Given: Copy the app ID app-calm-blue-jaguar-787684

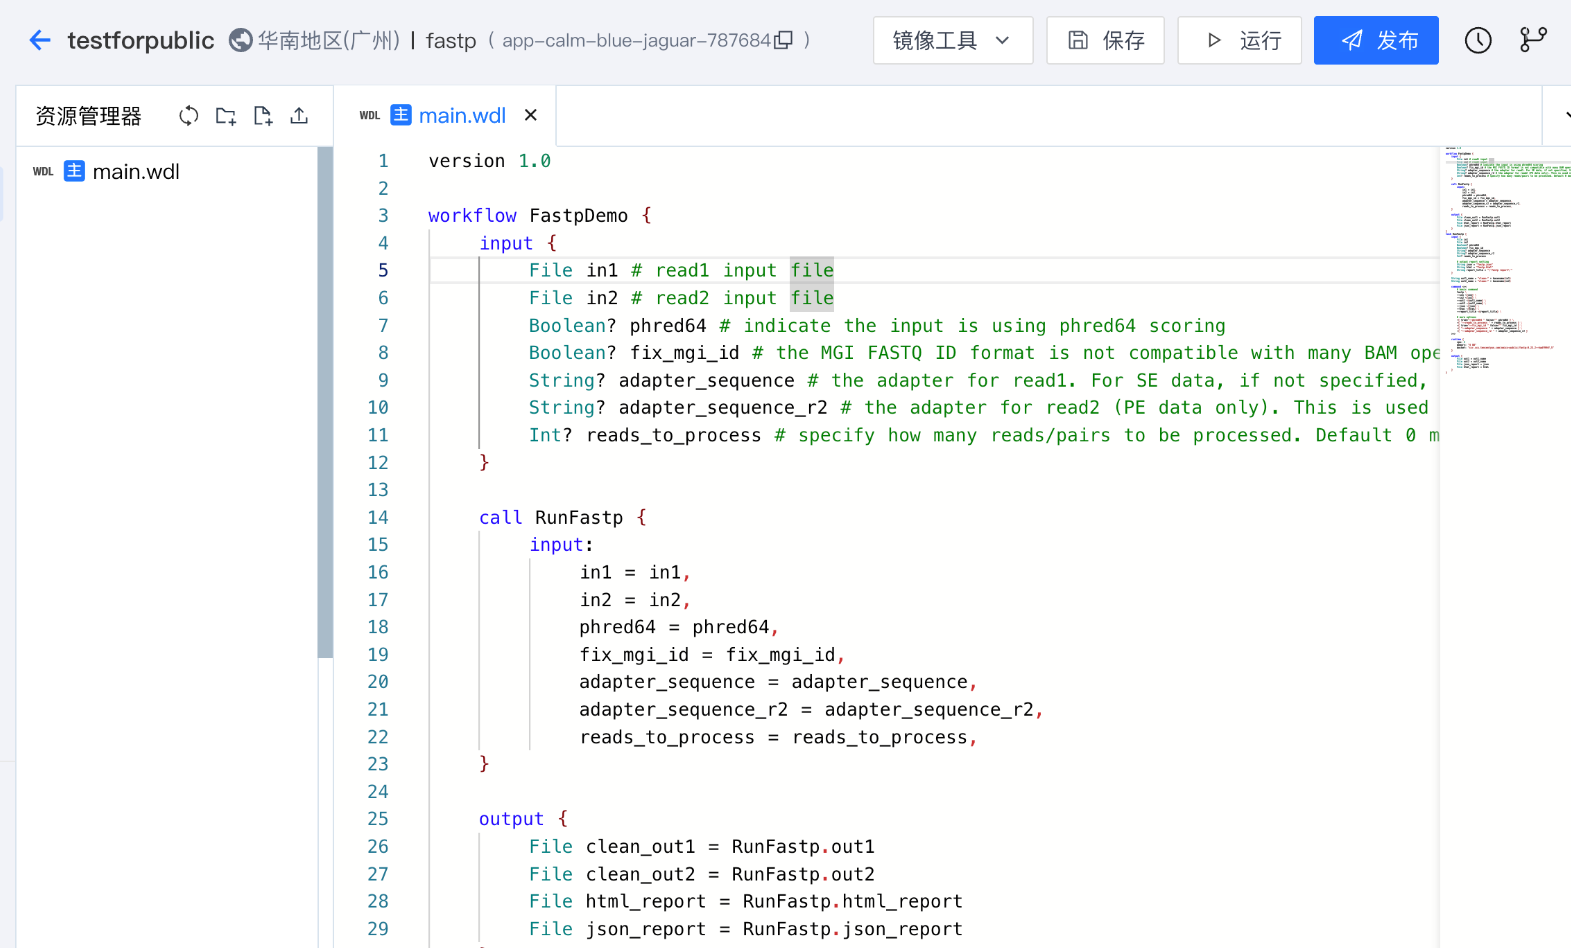Looking at the screenshot, I should coord(784,40).
